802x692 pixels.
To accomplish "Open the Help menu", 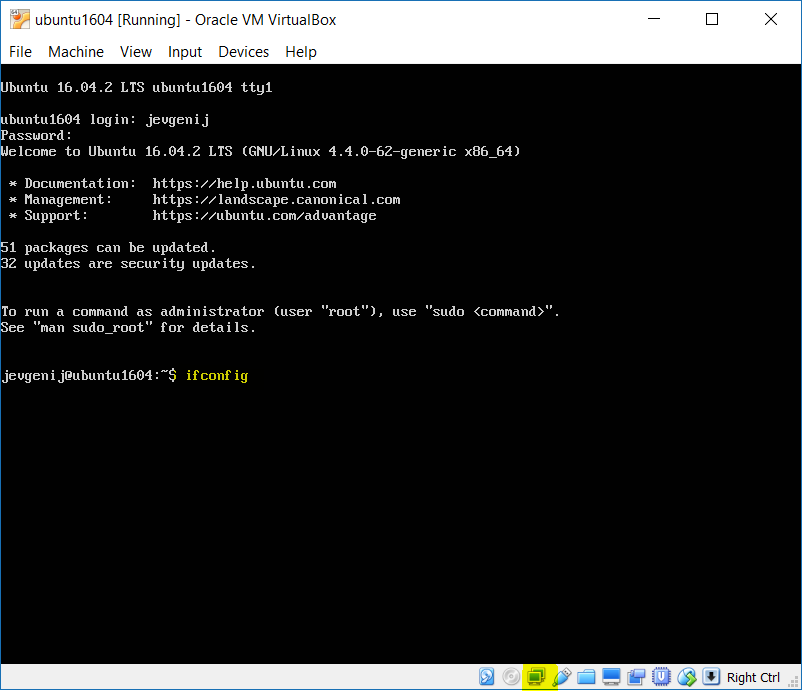I will tap(301, 52).
